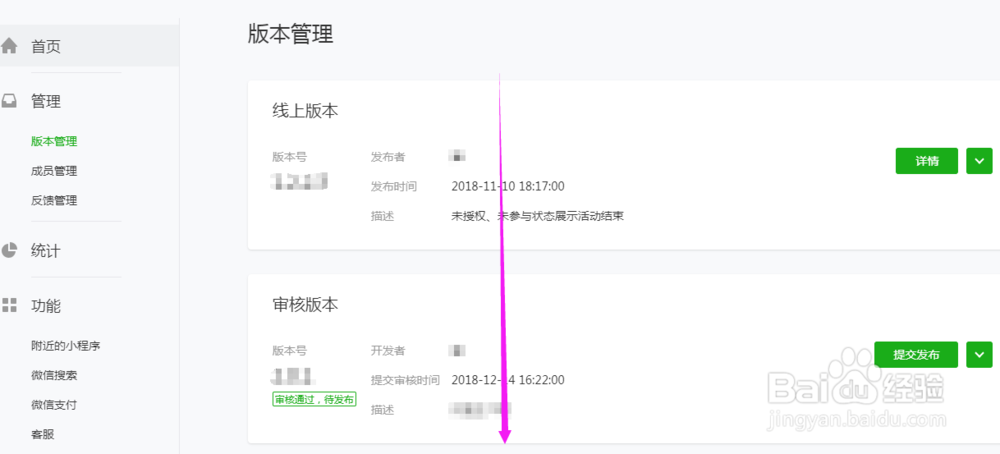
Task: Expand dropdown arrow beside 提交发布 button
Action: pyautogui.click(x=979, y=355)
